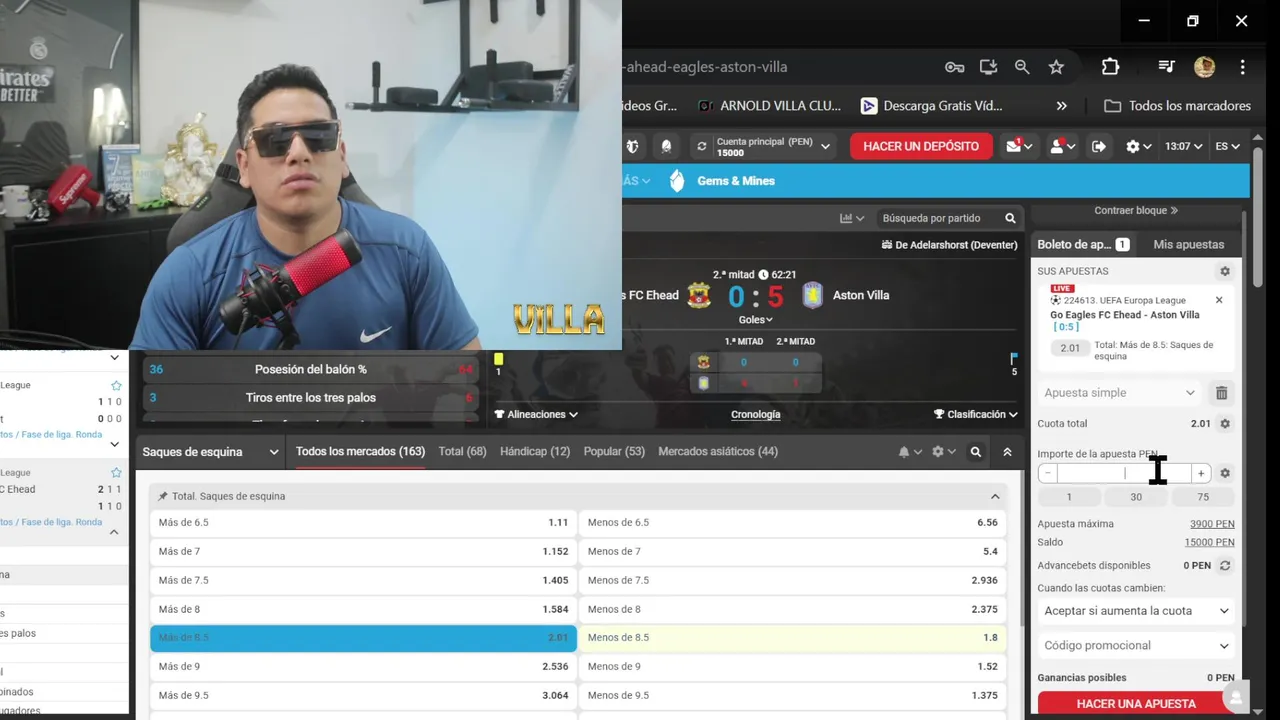Open the media controls icon in the browser toolbar
Screen dimensions: 1280x720
(x=1166, y=67)
